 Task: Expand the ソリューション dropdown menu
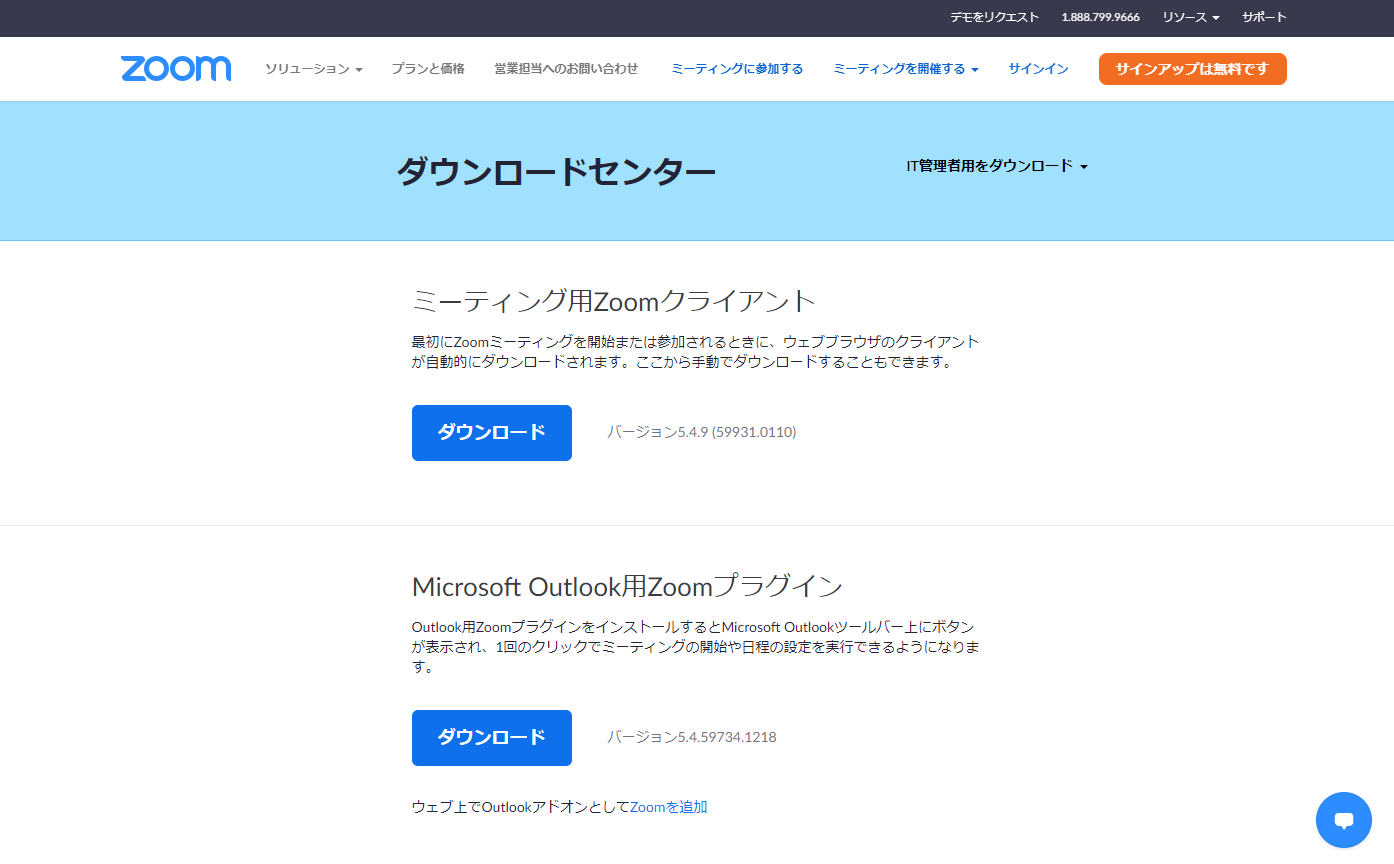(313, 69)
